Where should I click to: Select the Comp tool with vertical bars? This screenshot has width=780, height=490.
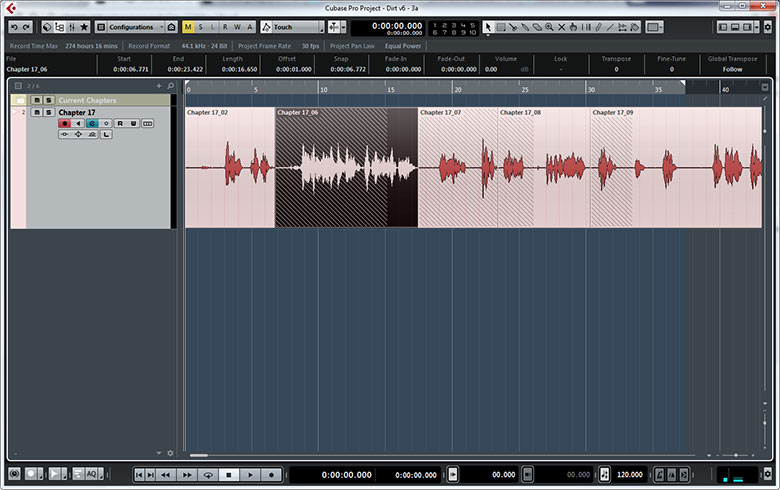(586, 27)
